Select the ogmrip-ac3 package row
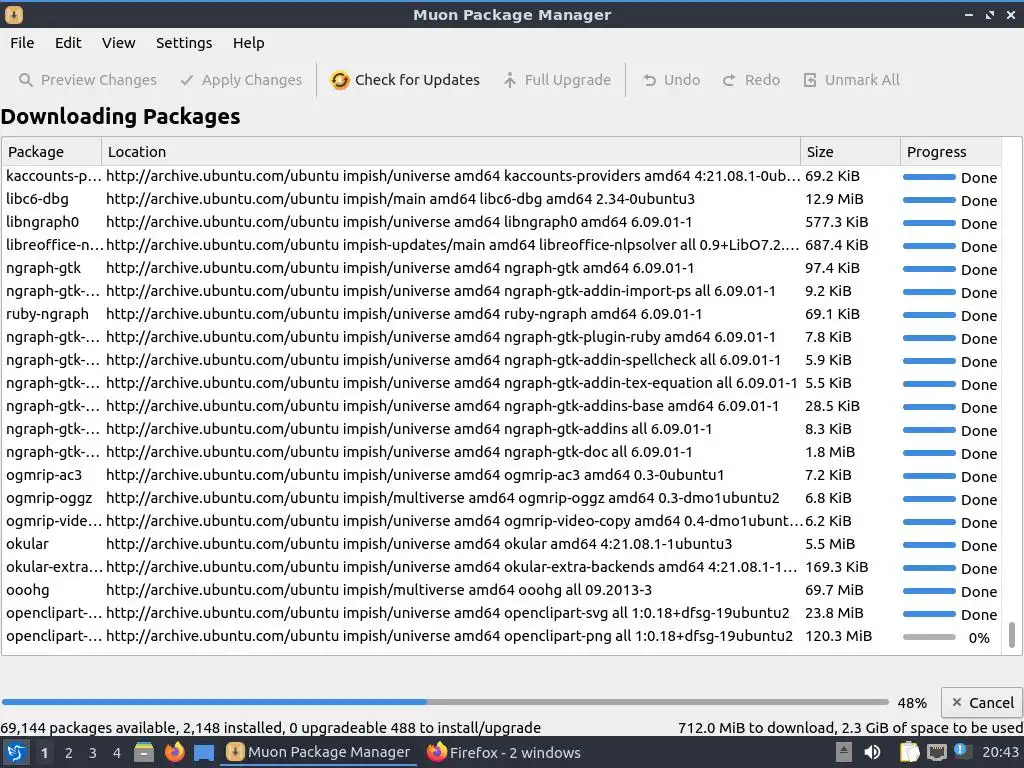 click(501, 475)
